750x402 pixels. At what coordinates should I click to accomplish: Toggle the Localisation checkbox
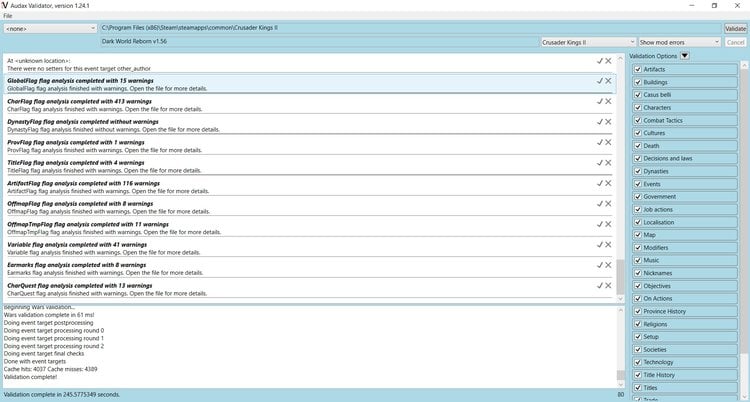637,222
